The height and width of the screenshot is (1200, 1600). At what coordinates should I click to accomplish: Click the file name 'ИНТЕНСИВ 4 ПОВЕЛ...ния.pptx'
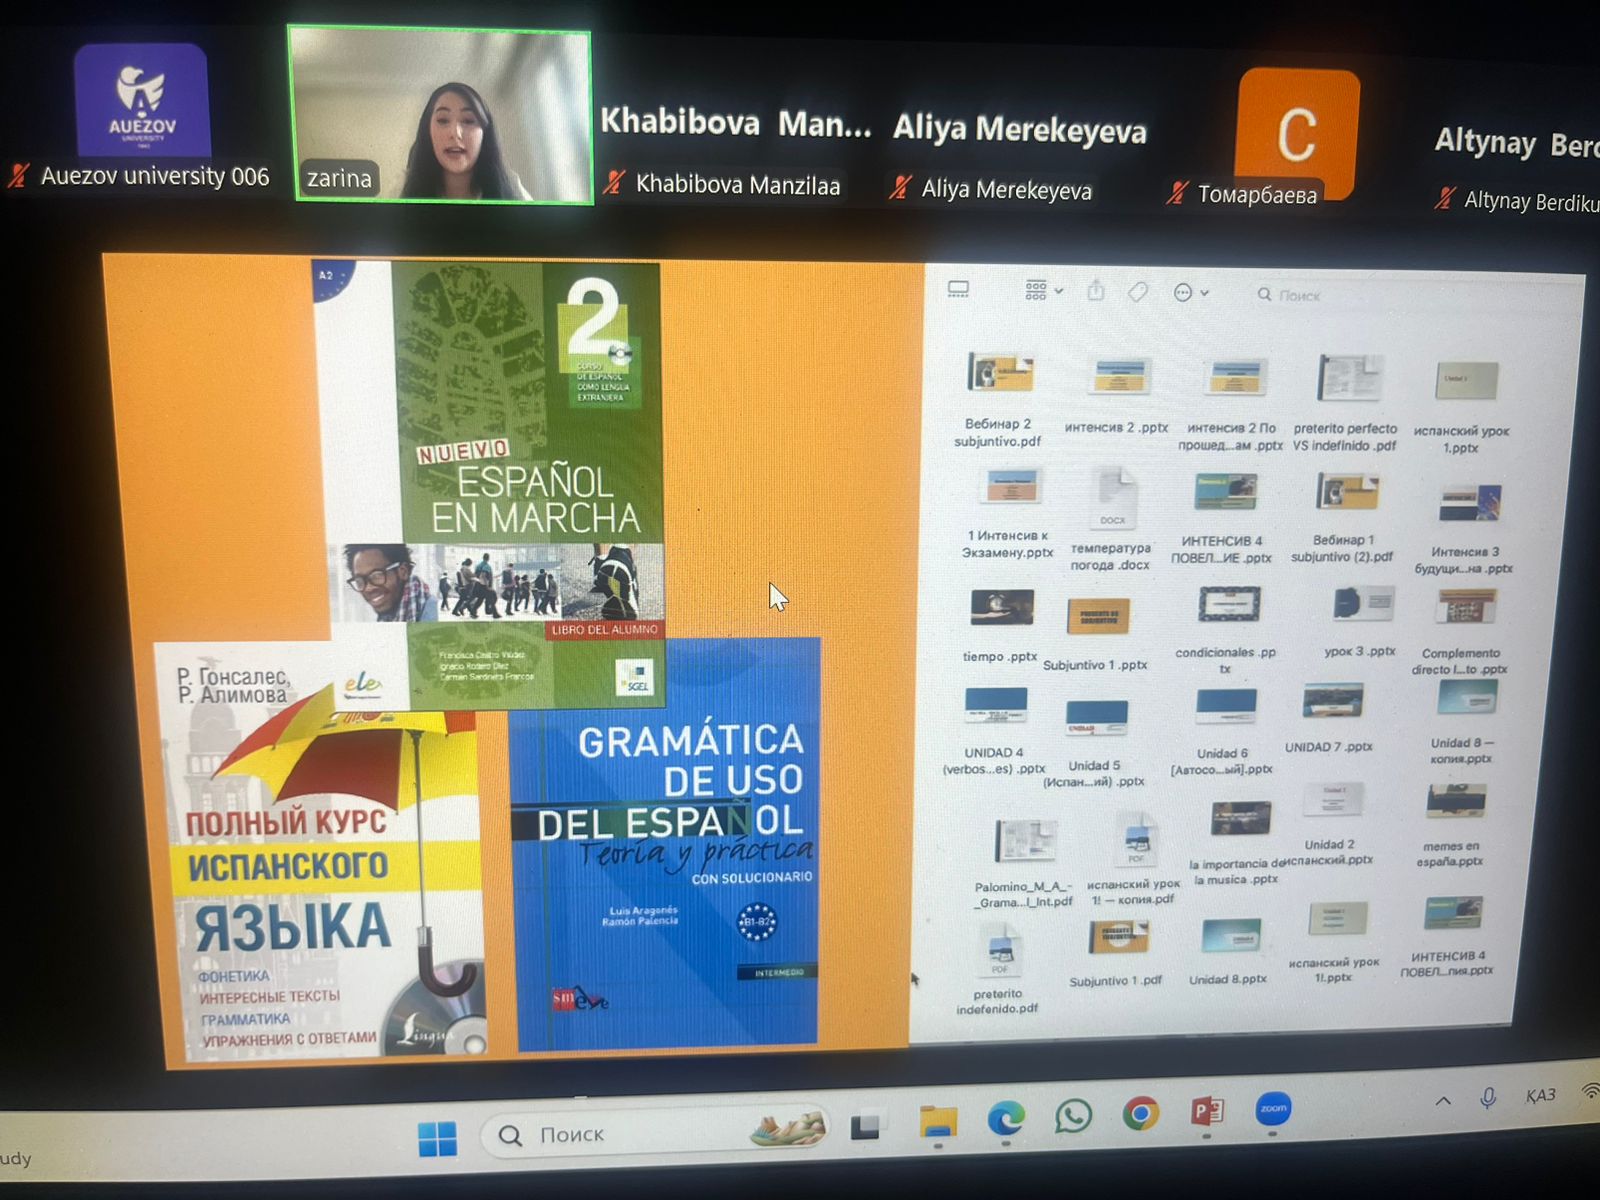tap(1447, 964)
